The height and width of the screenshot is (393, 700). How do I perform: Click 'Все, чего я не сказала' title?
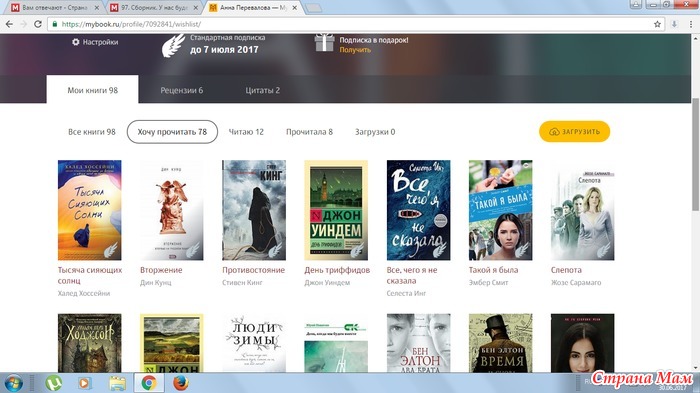click(x=412, y=276)
